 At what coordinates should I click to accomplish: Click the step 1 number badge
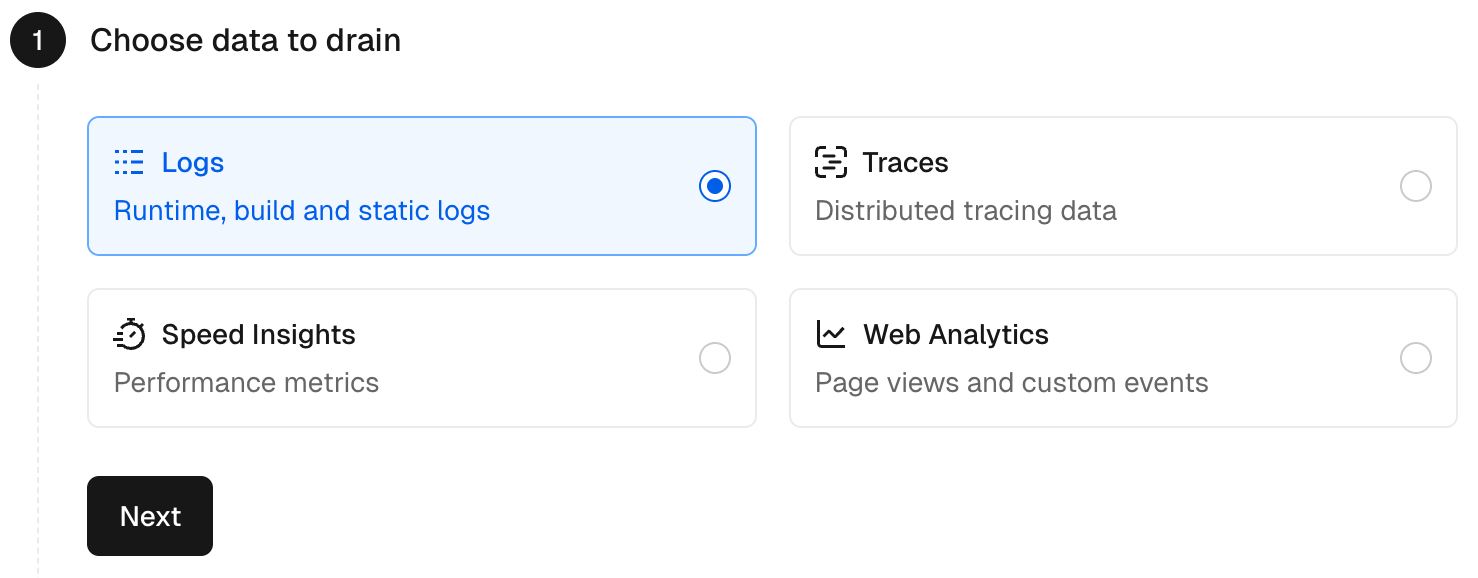(38, 41)
